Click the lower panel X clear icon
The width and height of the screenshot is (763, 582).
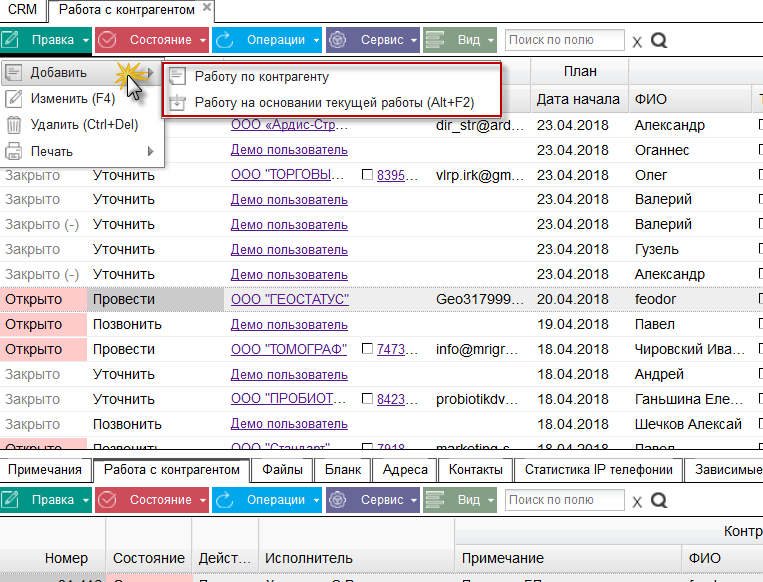pos(637,502)
